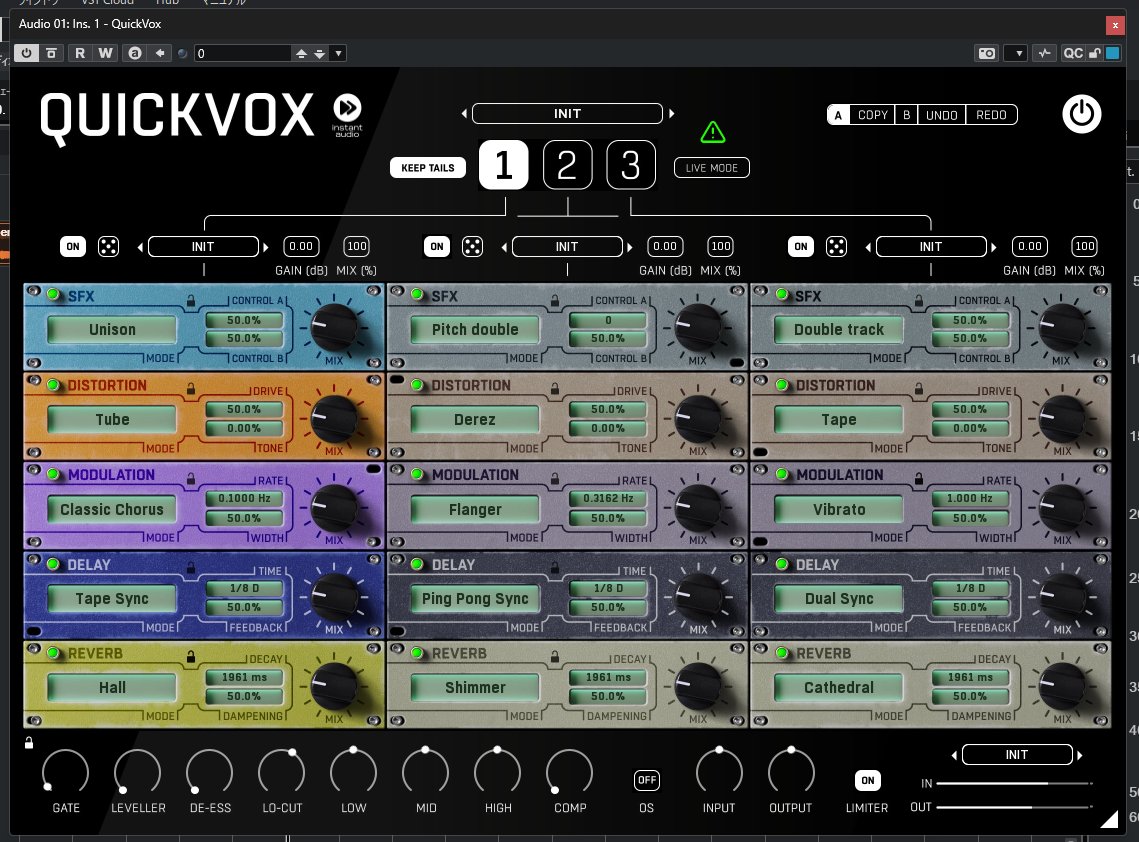Click the chain 1 Modulation RATE 0.1000 Hz value

pyautogui.click(x=244, y=498)
